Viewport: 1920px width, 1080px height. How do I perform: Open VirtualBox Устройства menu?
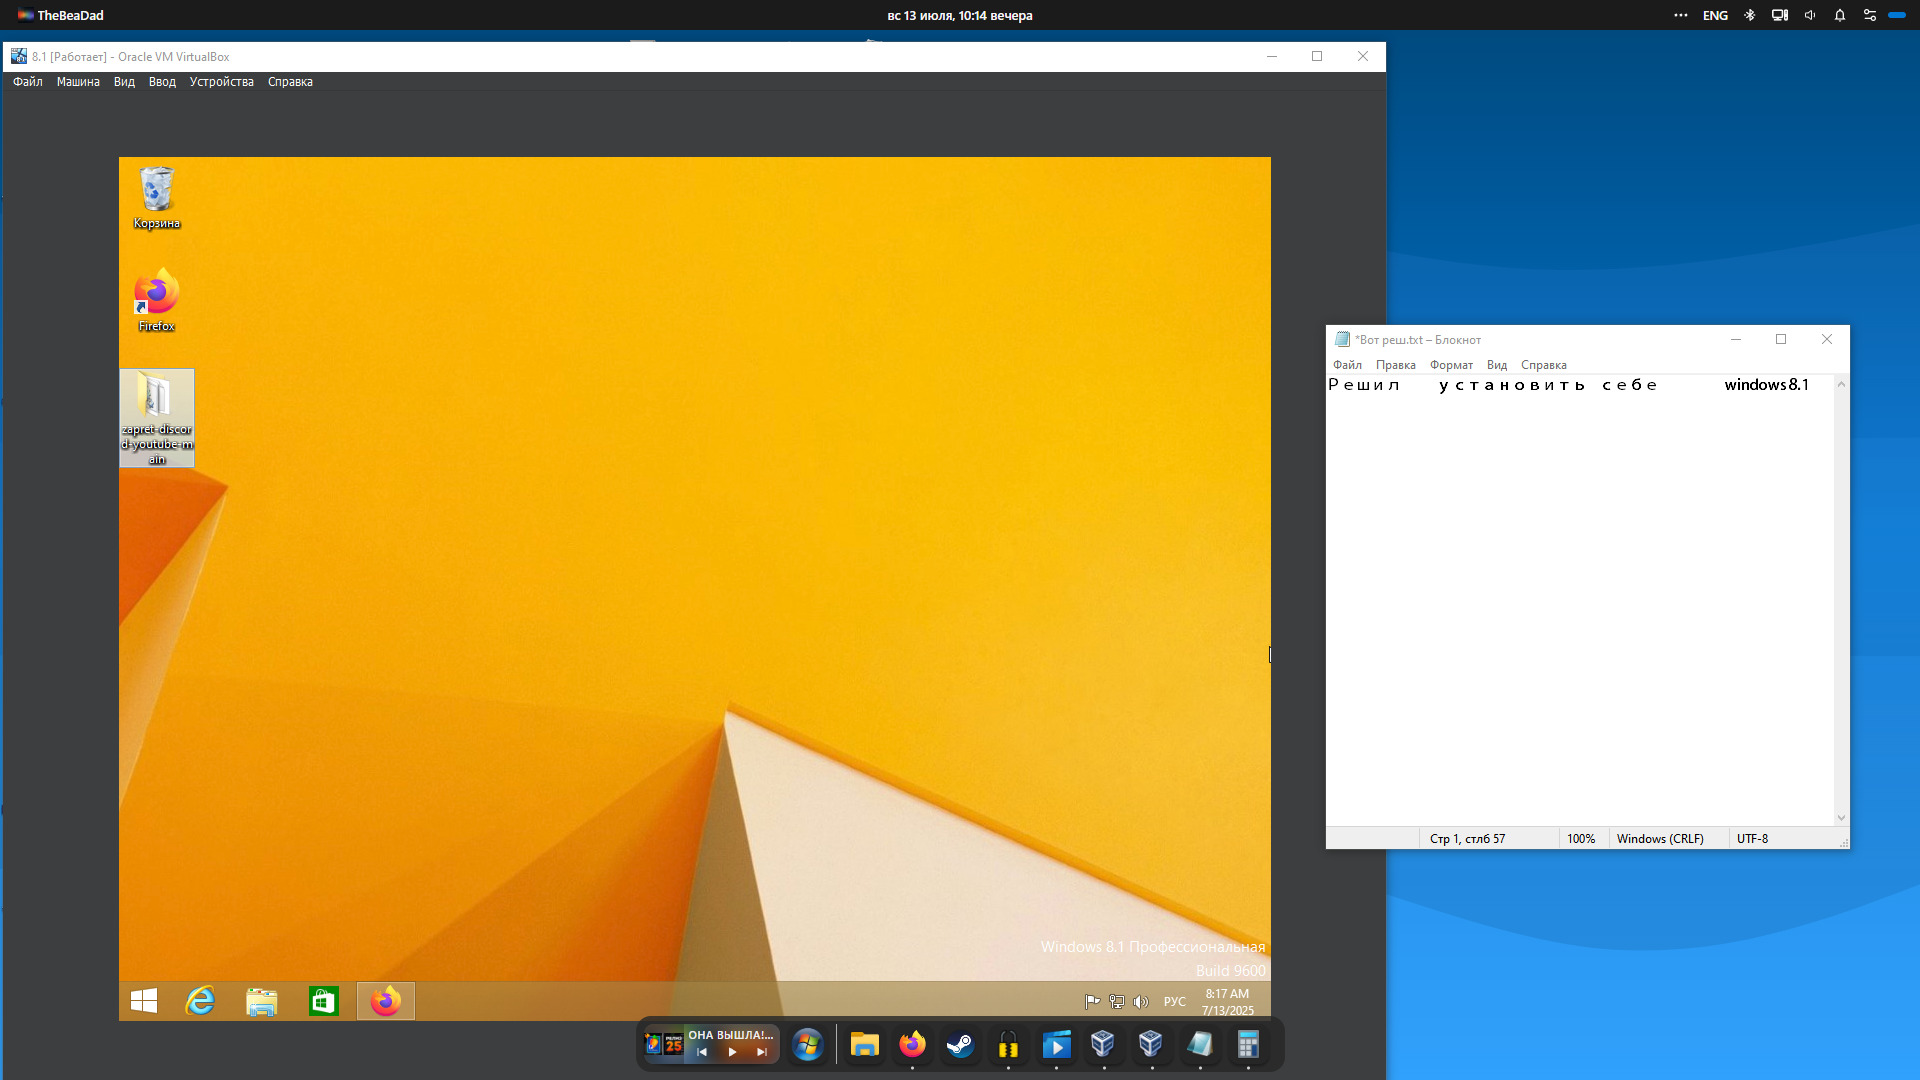pos(221,82)
